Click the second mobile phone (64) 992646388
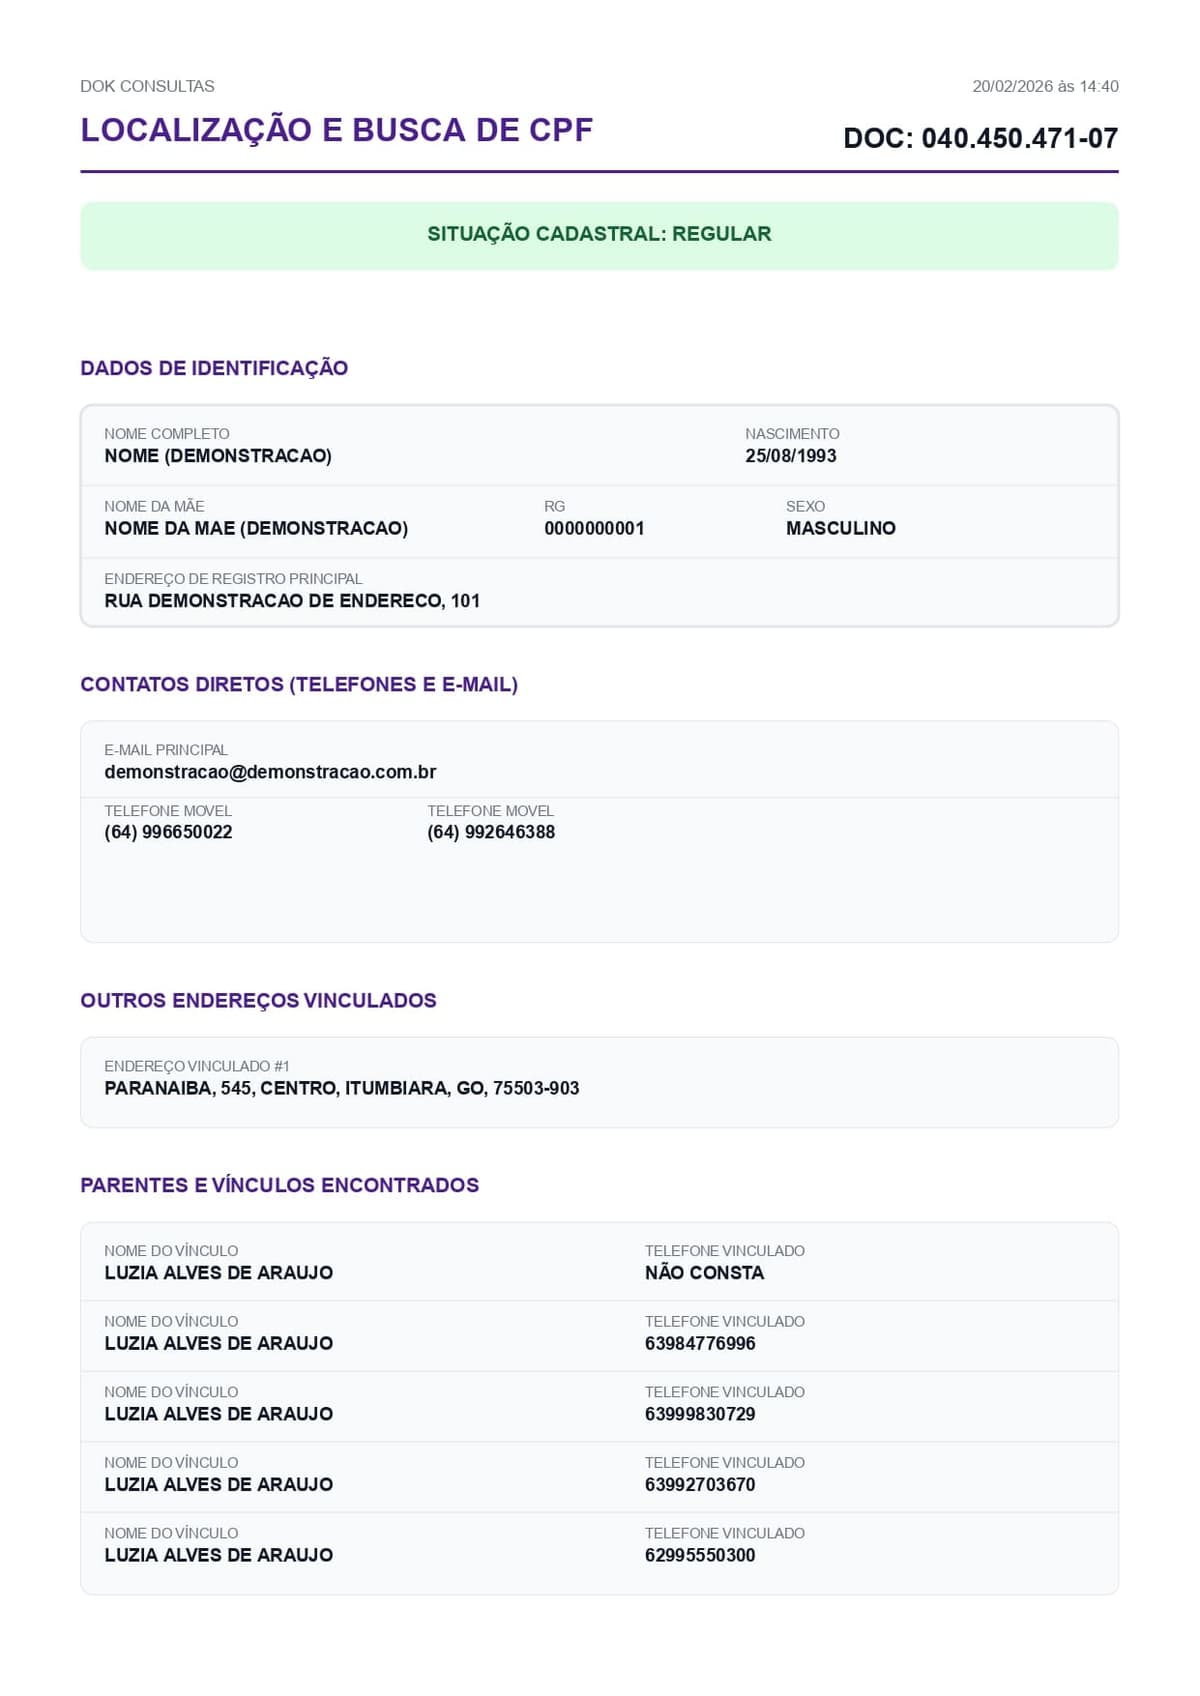Viewport: 1200px width, 1696px height. coord(491,832)
